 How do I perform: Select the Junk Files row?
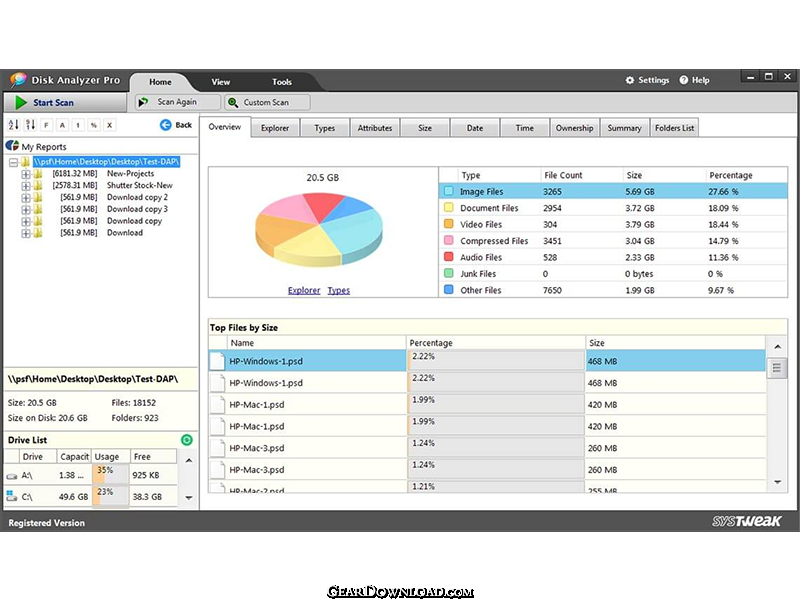(613, 273)
